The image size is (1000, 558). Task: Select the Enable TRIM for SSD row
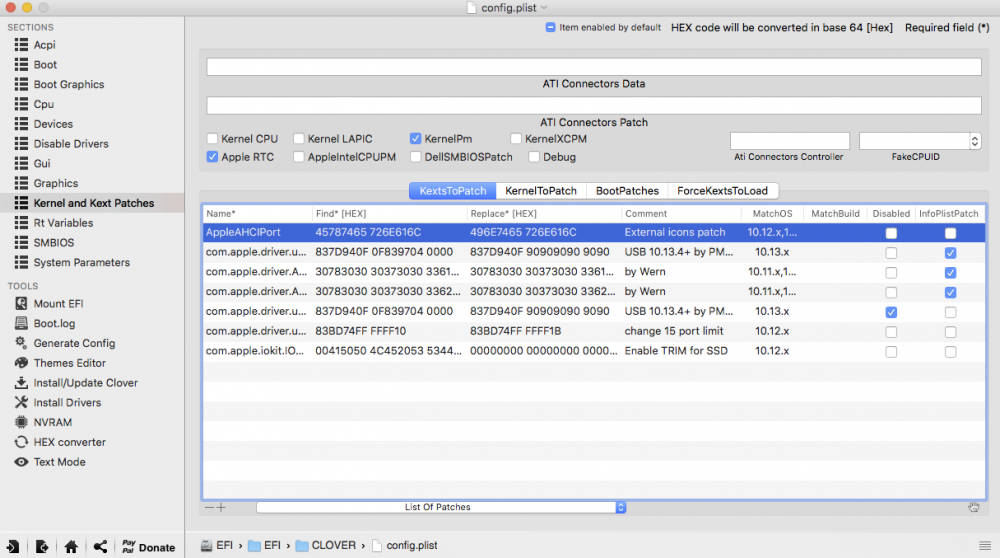click(x=594, y=351)
